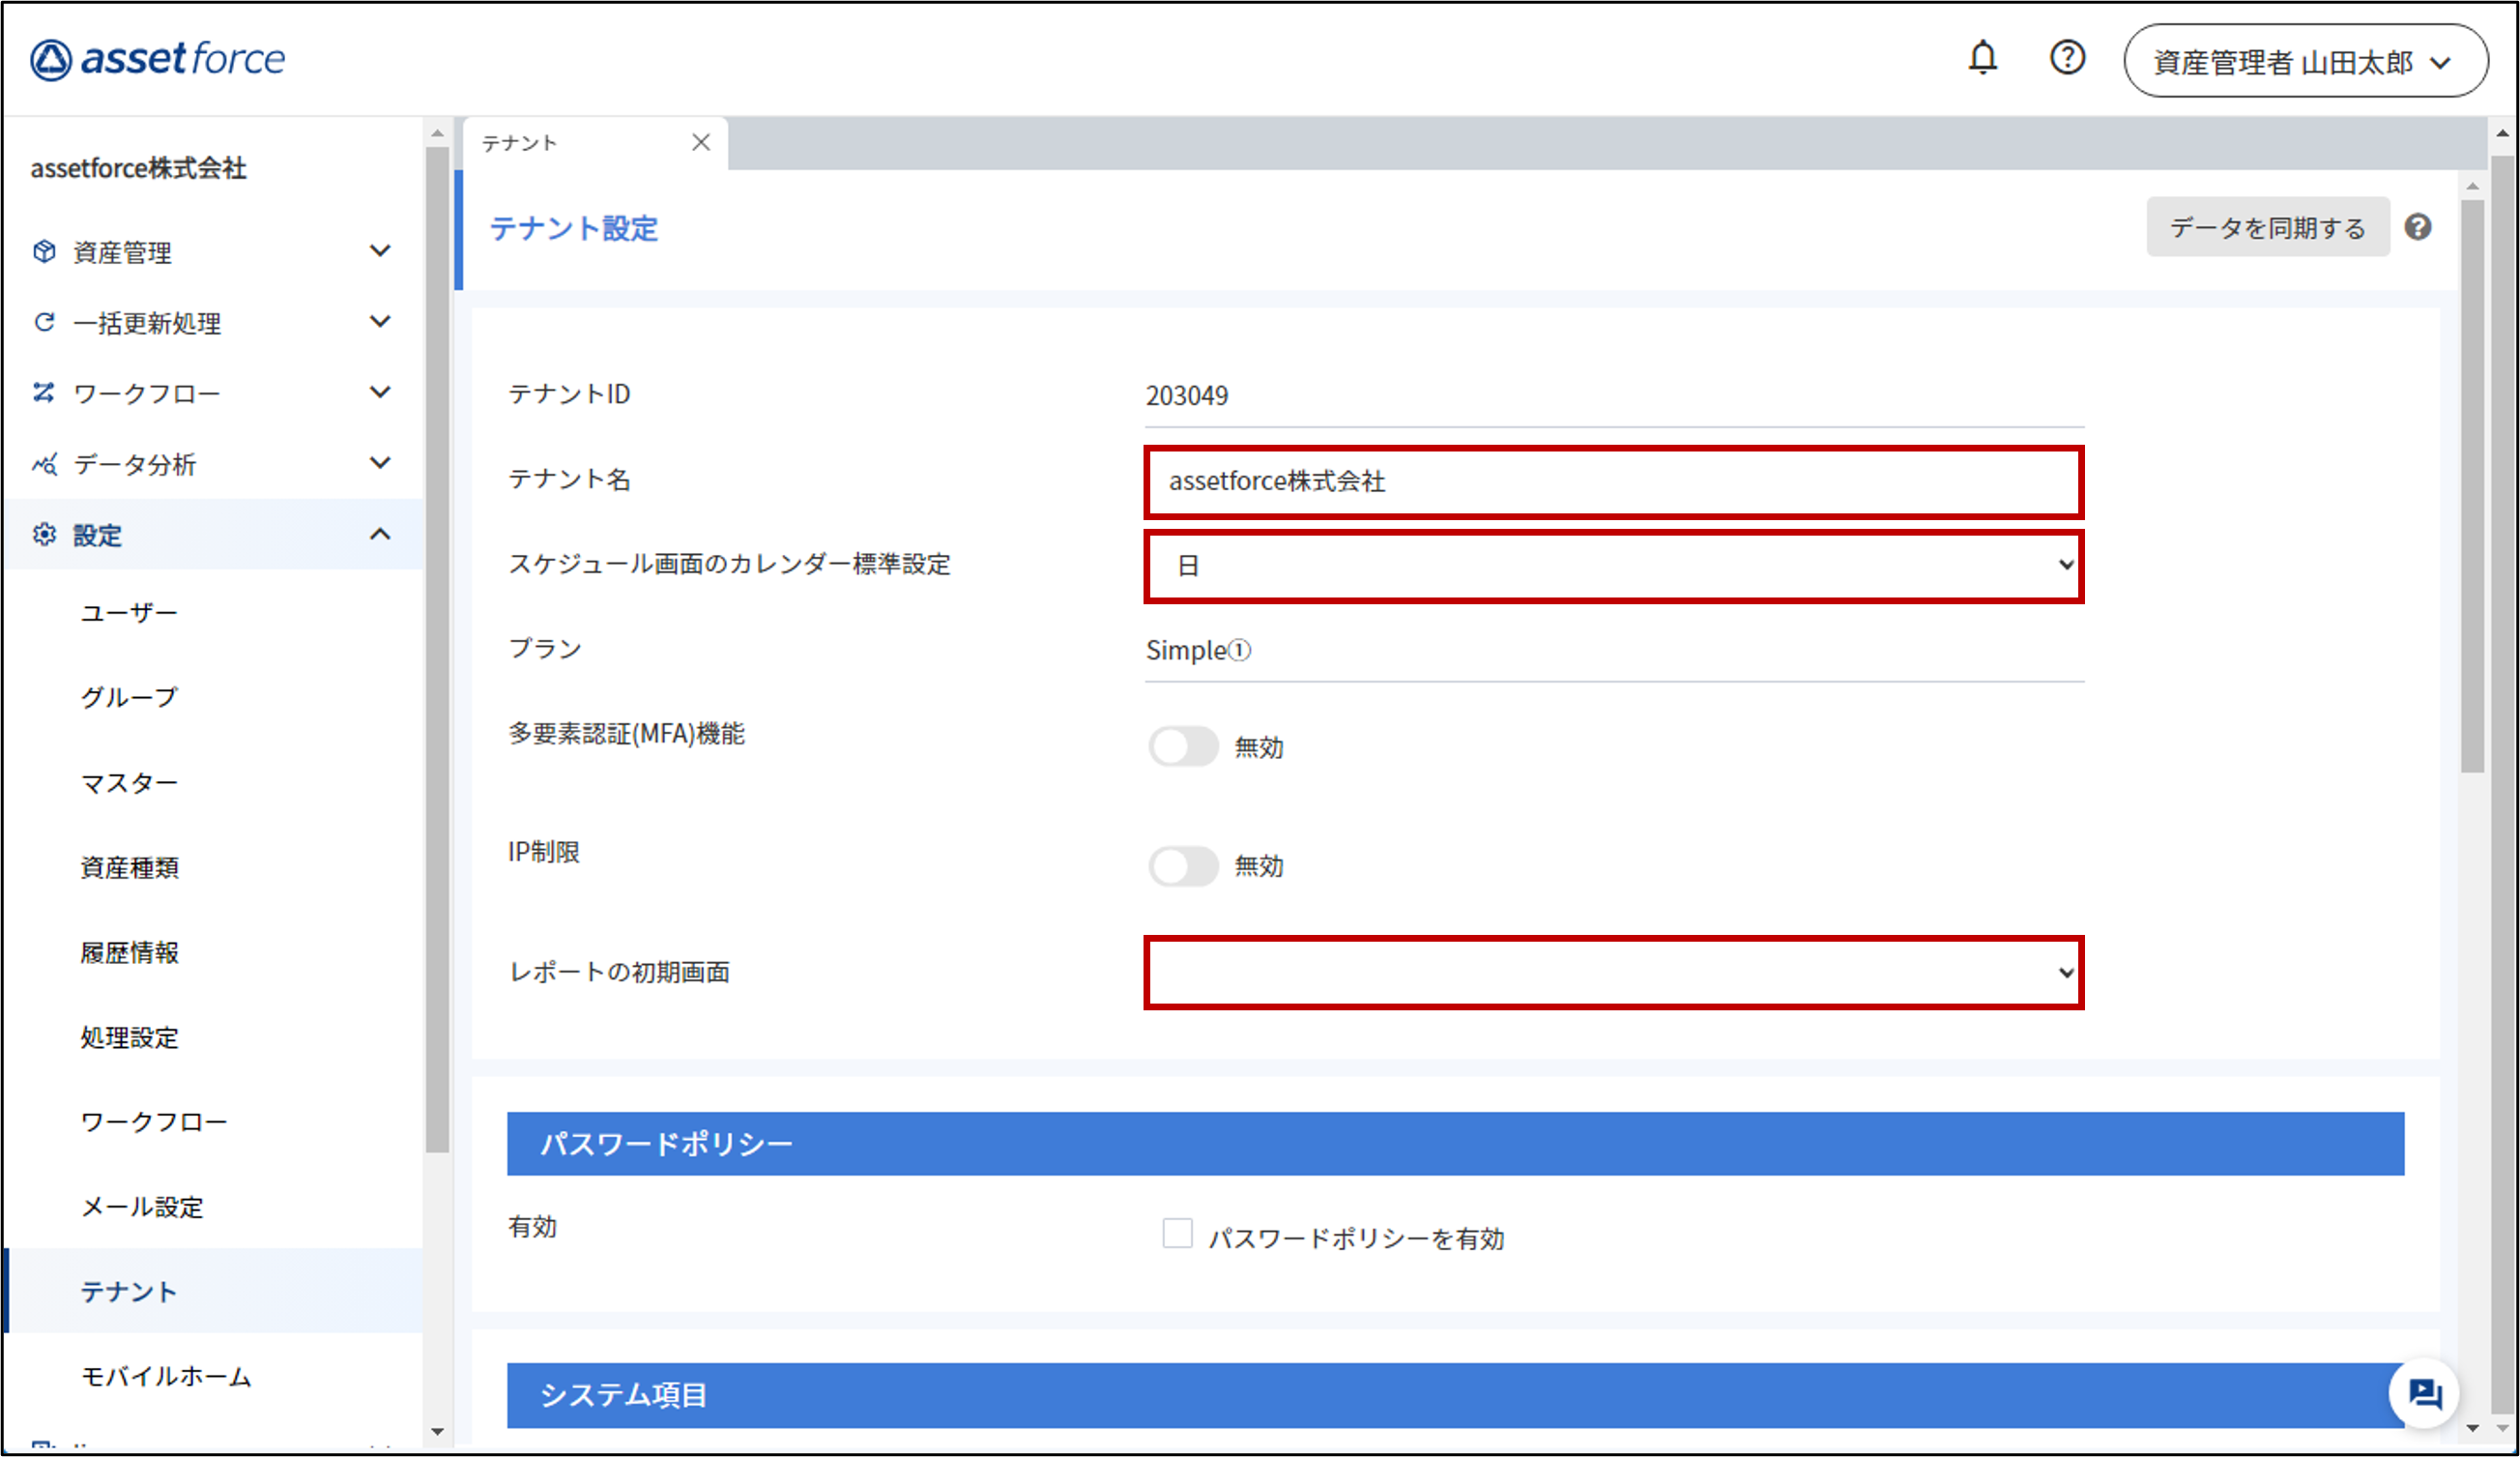Click the 設定 gear icon
This screenshot has height=1457, width=2520.
coord(44,534)
